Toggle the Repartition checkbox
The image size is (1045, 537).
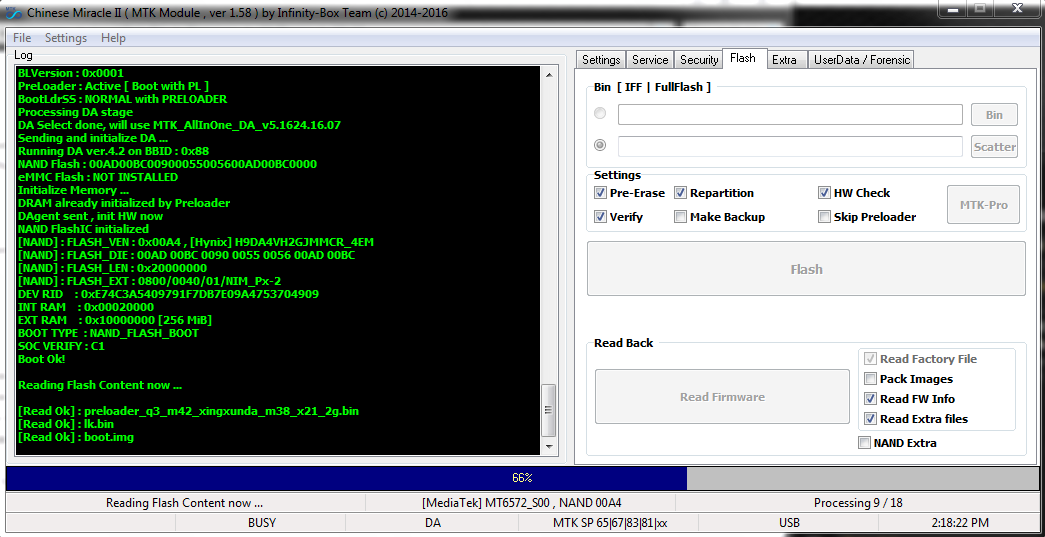[x=680, y=193]
